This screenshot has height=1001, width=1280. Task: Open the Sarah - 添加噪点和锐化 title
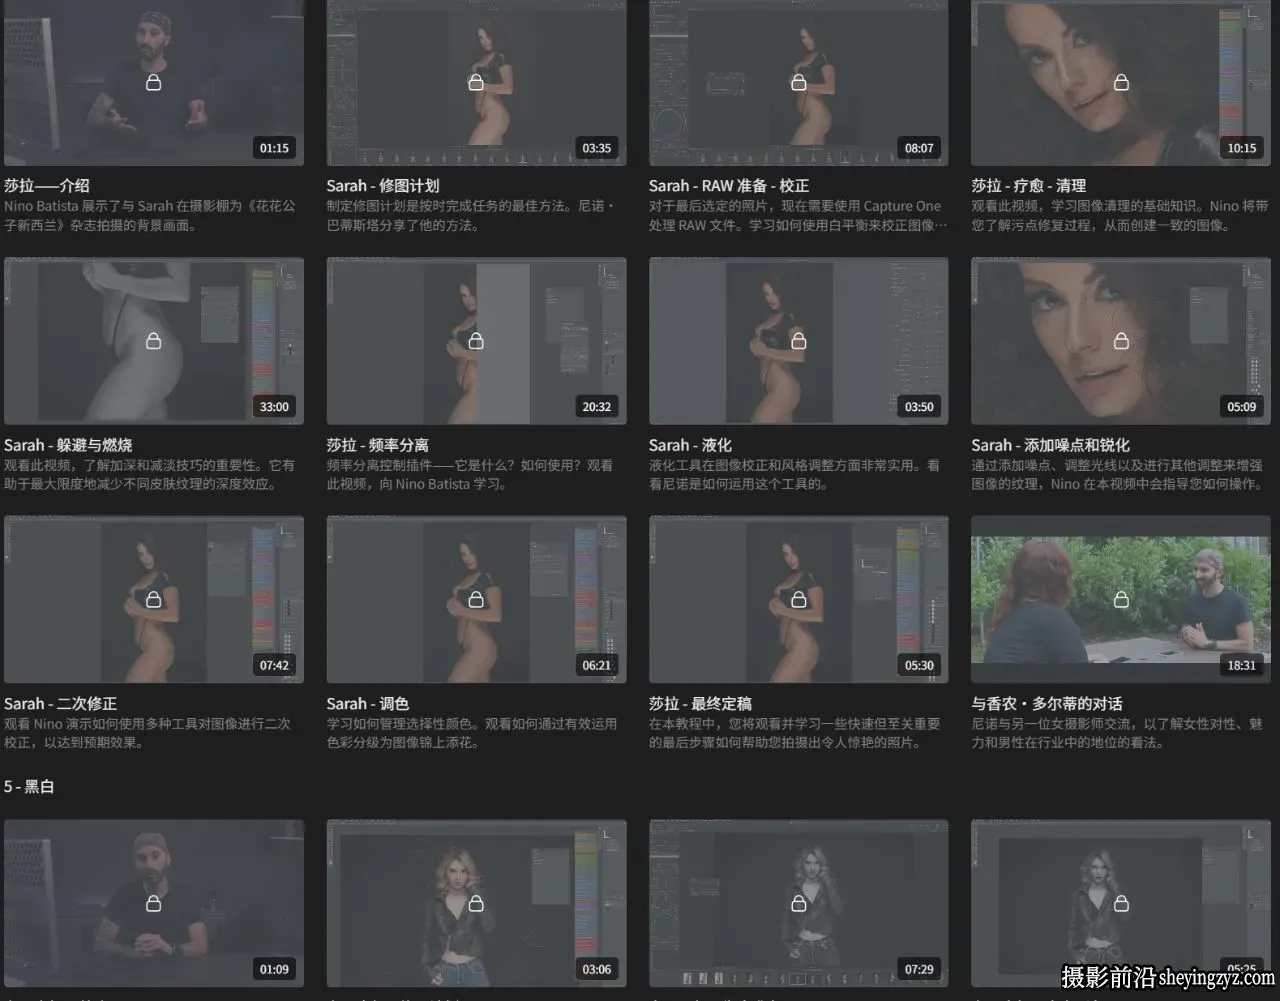tap(1050, 445)
